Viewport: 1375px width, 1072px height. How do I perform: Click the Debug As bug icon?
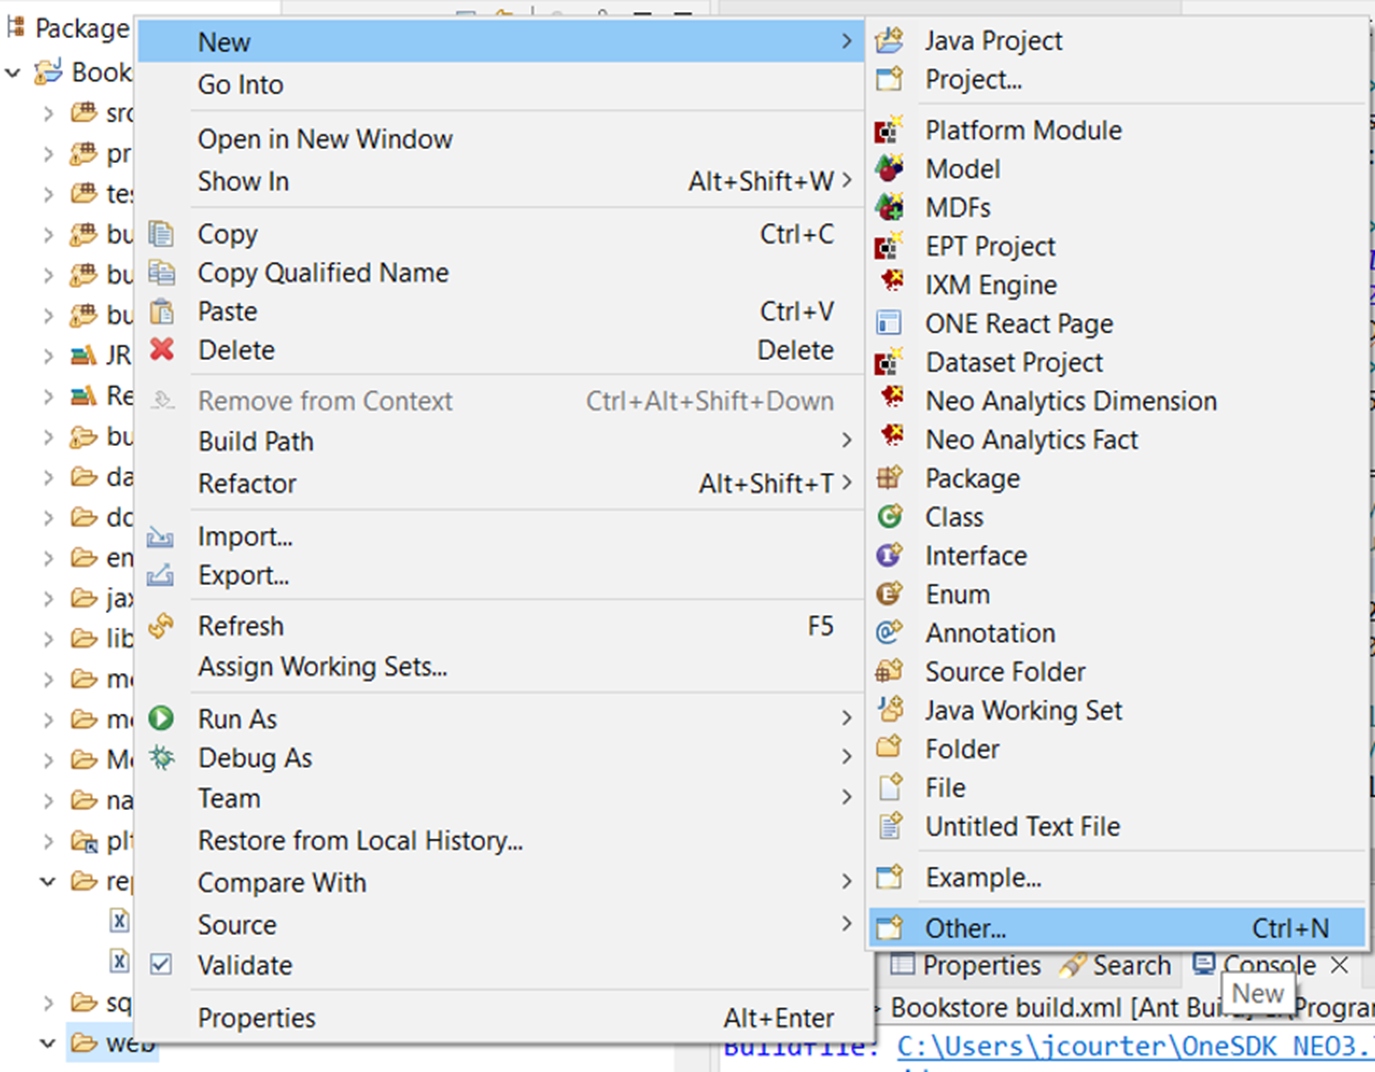tap(161, 758)
